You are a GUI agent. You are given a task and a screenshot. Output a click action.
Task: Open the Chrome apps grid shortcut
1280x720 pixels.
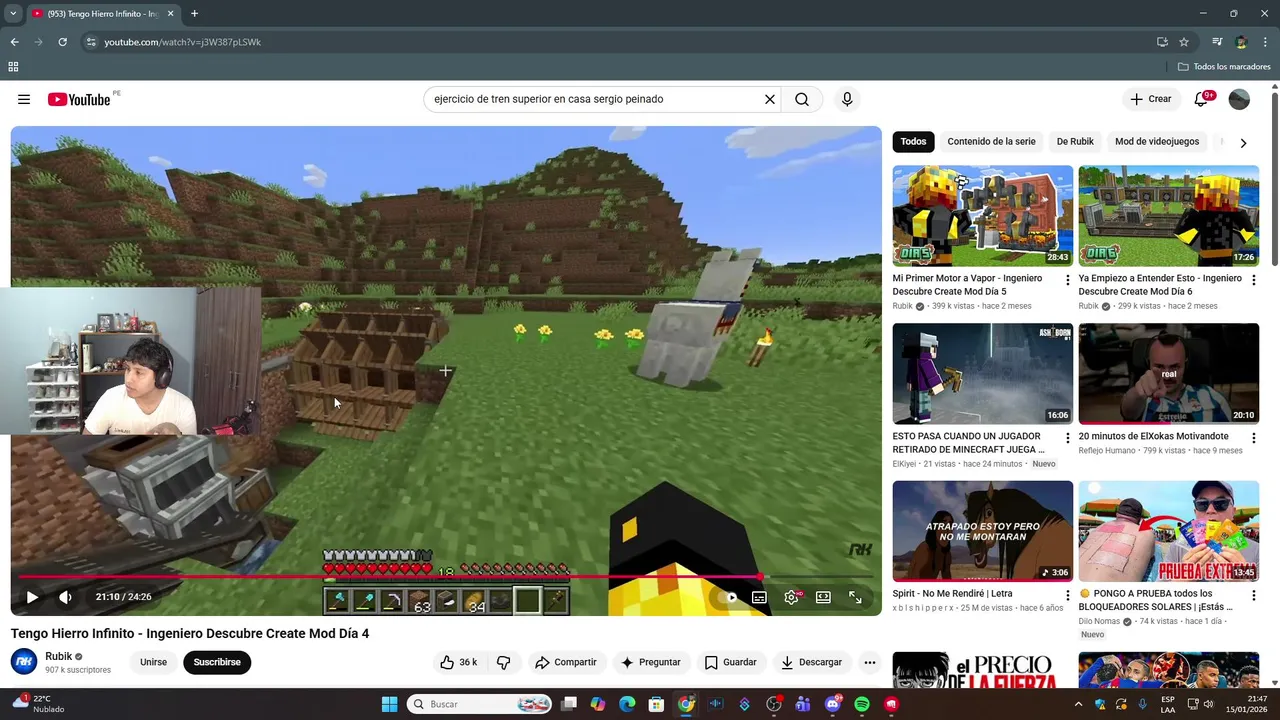[x=13, y=67]
